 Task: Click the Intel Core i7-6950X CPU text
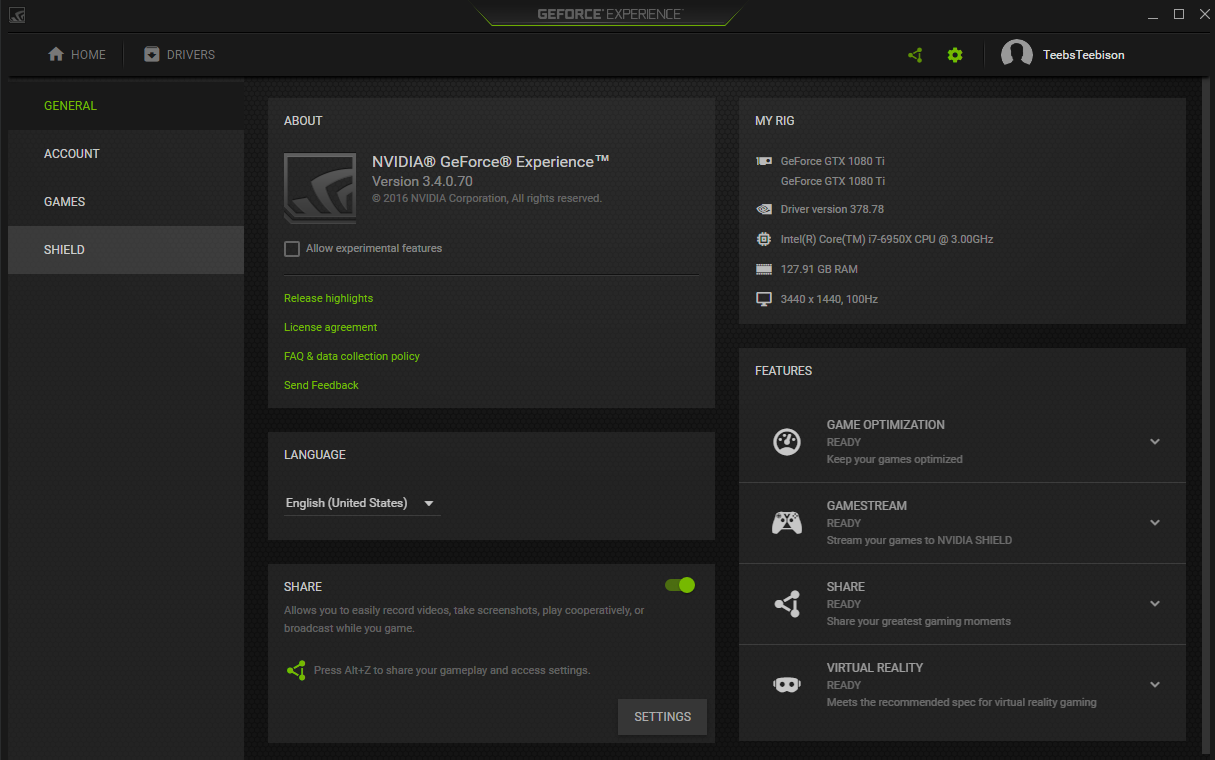click(x=887, y=239)
